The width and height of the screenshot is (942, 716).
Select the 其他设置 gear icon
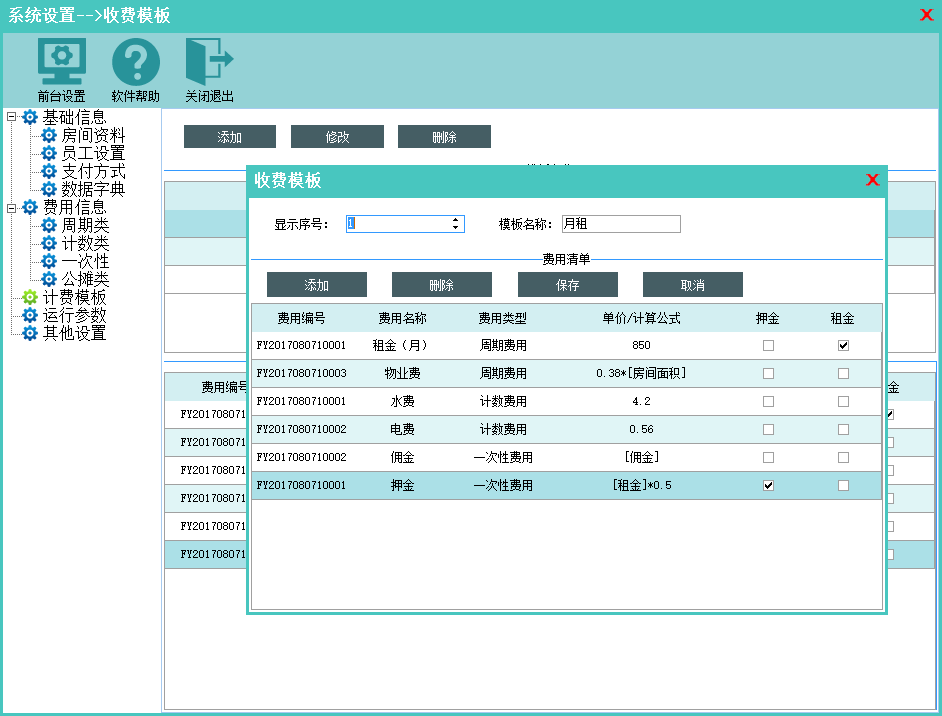(x=30, y=333)
